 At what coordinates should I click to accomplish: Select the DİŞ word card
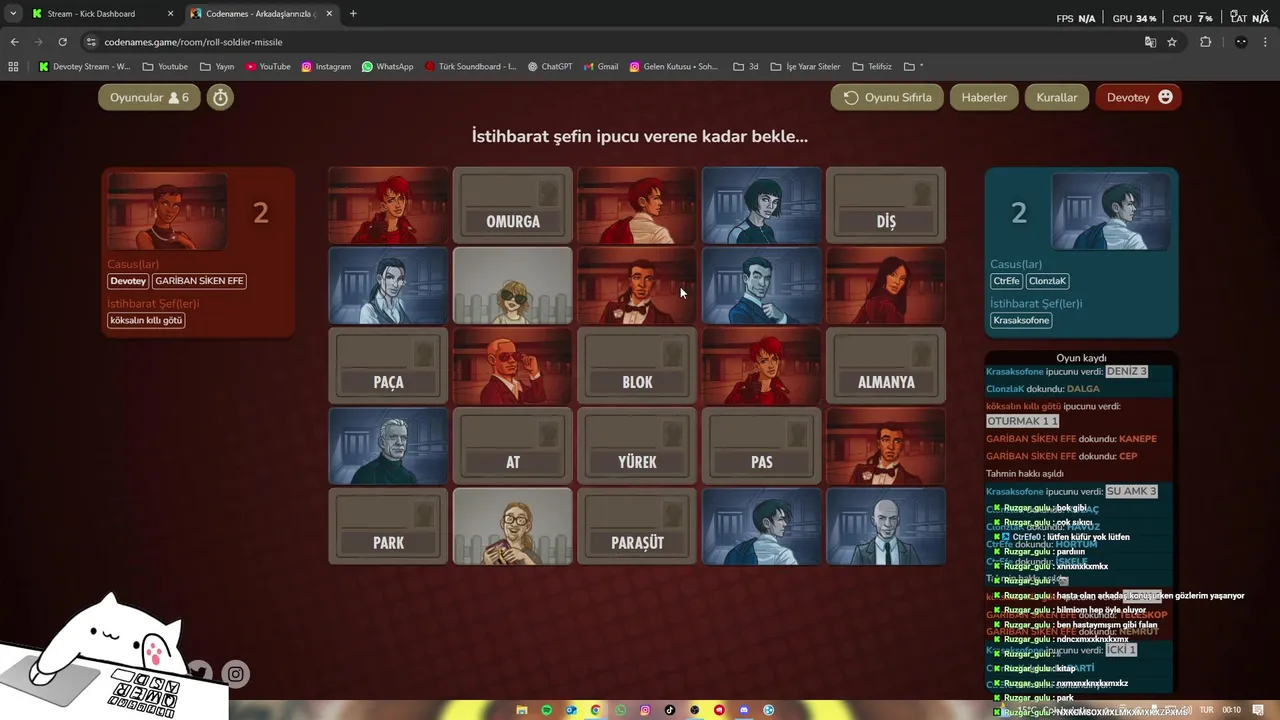pyautogui.click(x=886, y=205)
